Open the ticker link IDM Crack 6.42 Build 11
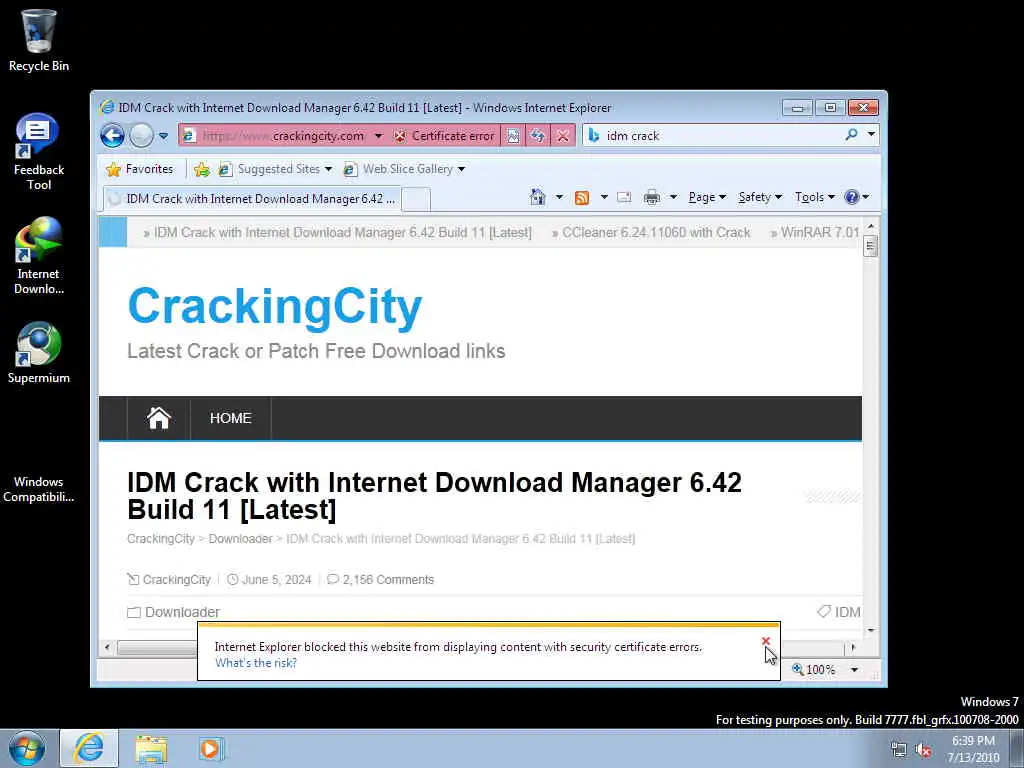The width and height of the screenshot is (1024, 768). click(x=343, y=232)
